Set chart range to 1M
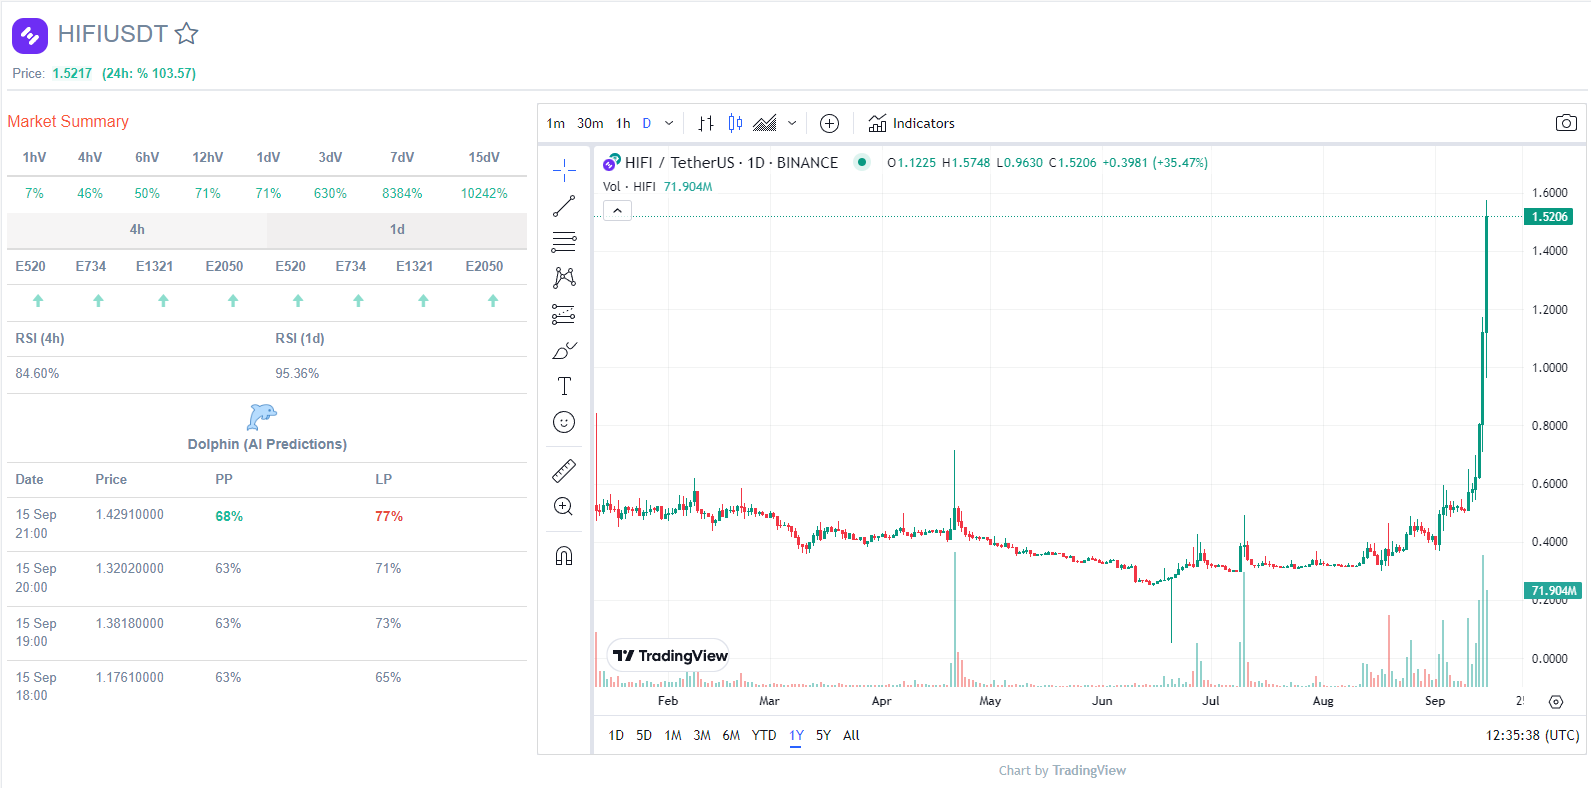Image resolution: width=1591 pixels, height=788 pixels. [673, 735]
